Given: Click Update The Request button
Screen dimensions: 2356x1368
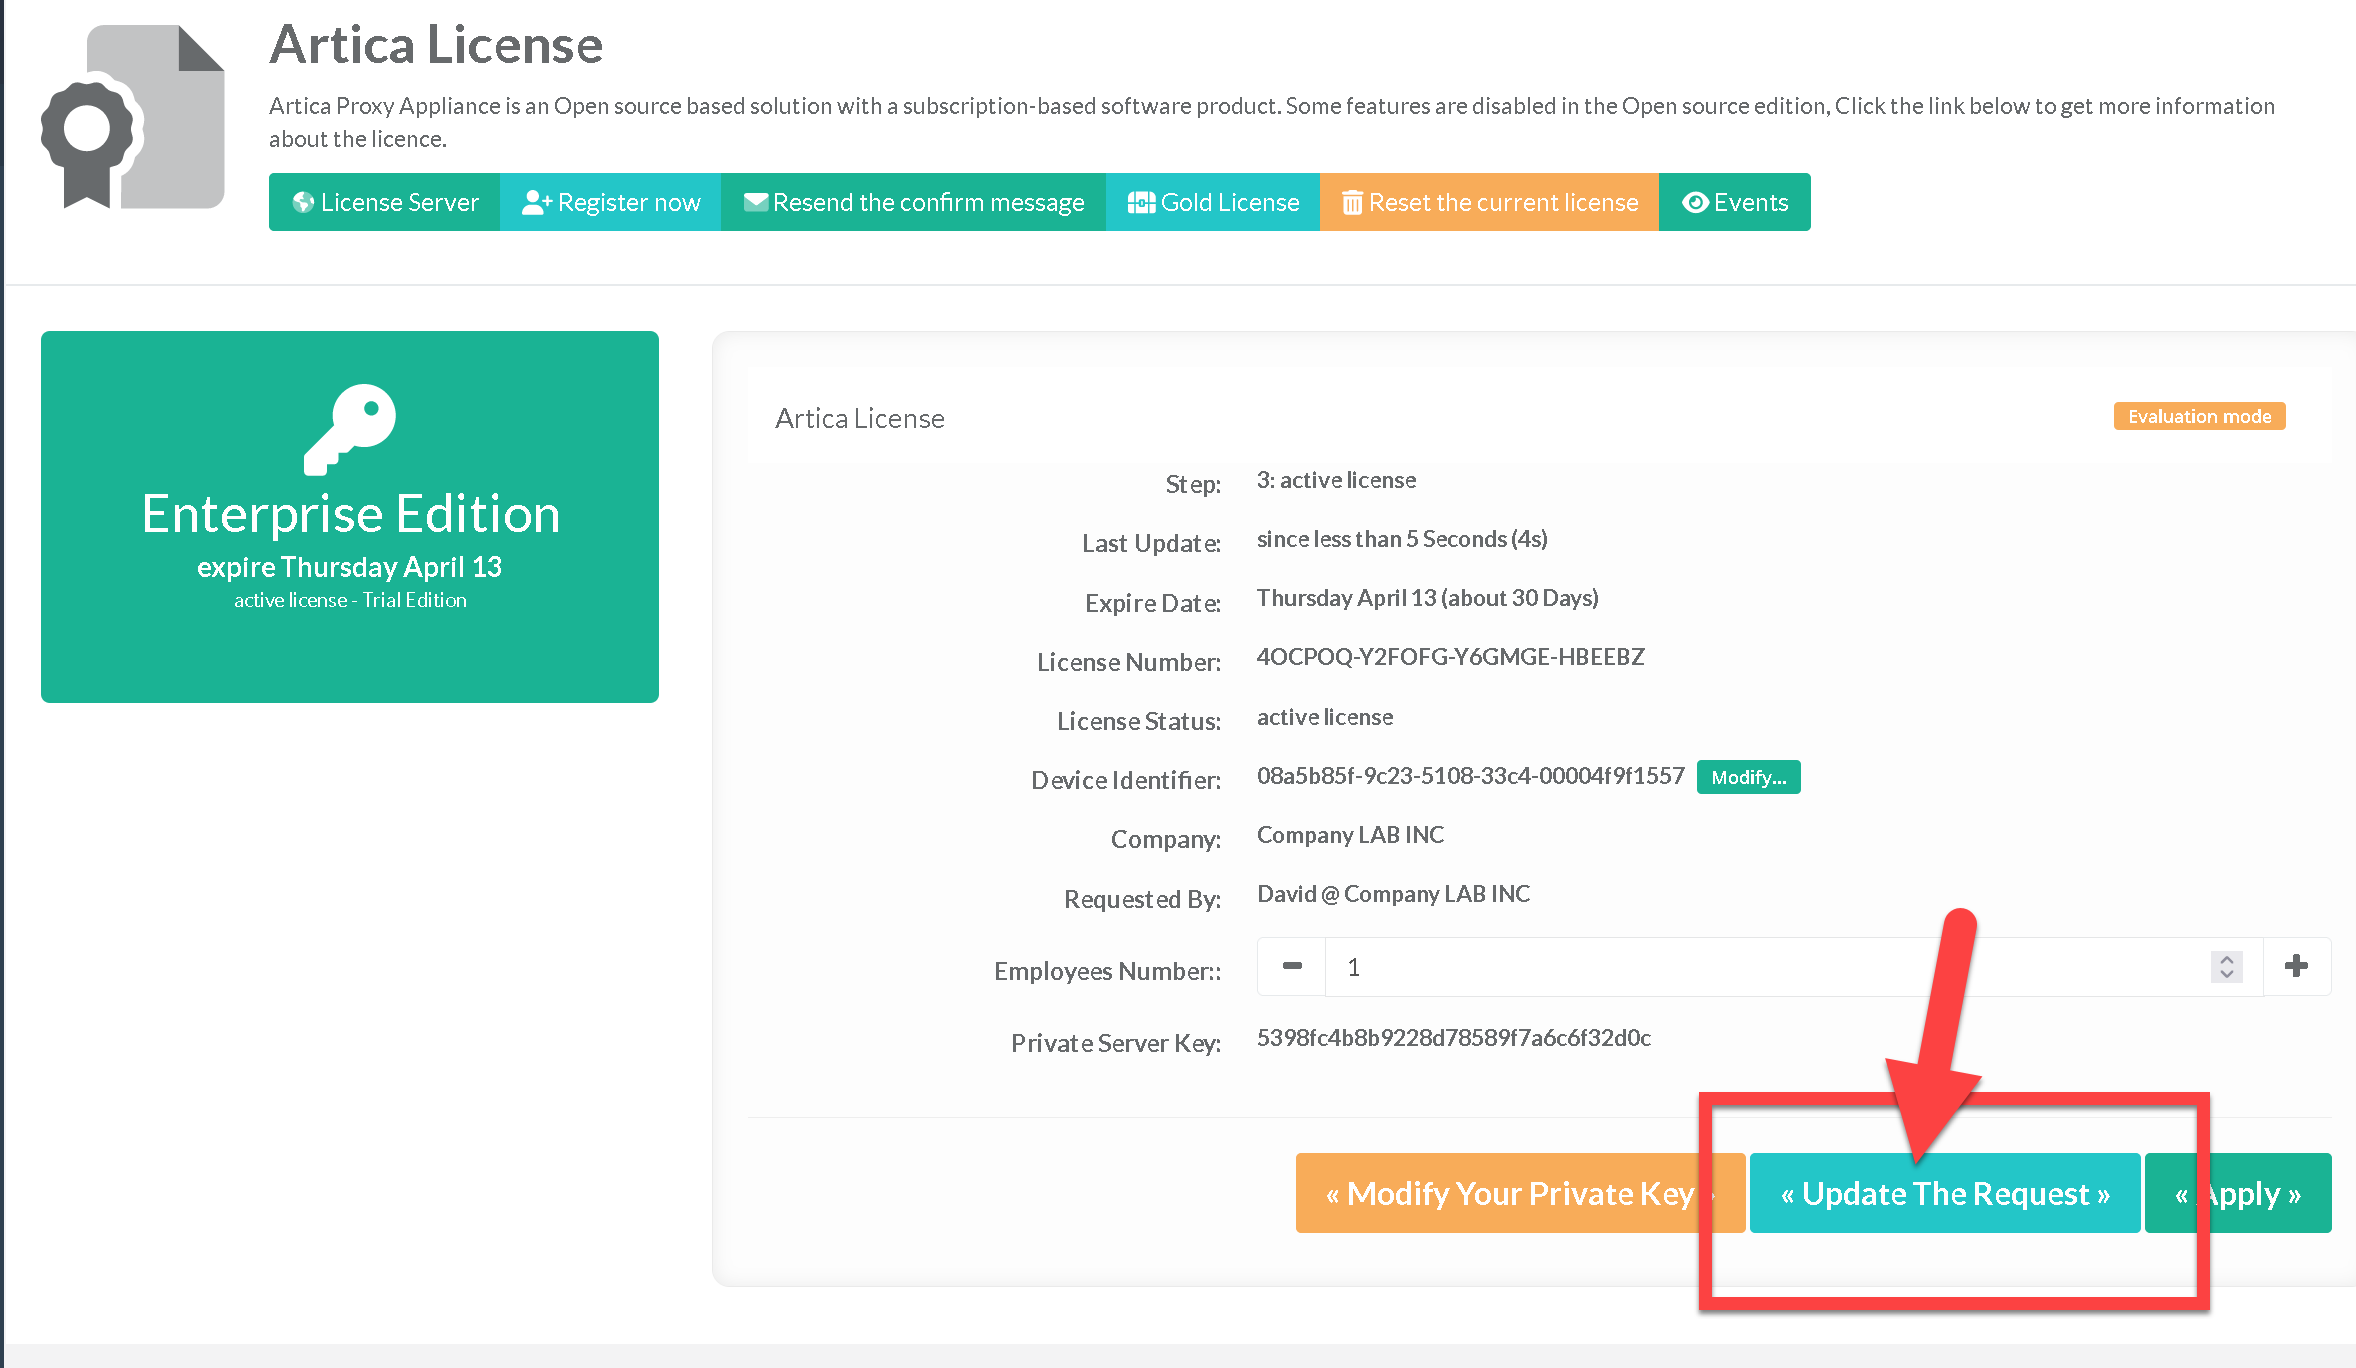Looking at the screenshot, I should tap(1945, 1193).
